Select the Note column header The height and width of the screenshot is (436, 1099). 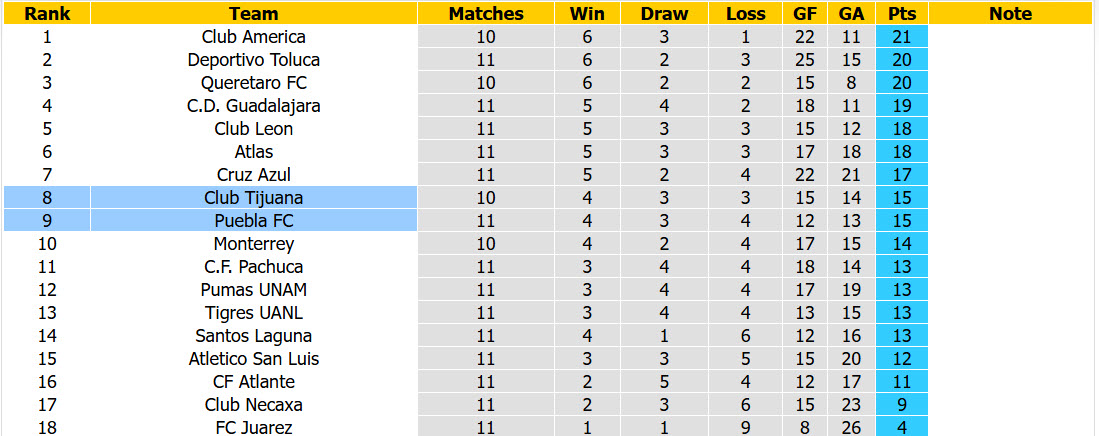point(1010,13)
